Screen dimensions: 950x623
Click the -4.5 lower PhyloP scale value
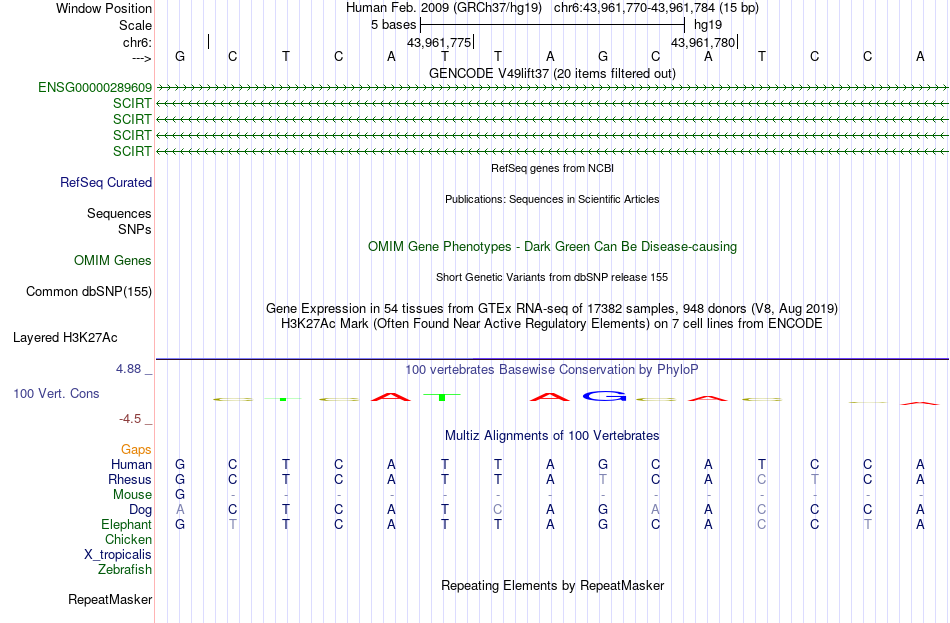point(130,419)
